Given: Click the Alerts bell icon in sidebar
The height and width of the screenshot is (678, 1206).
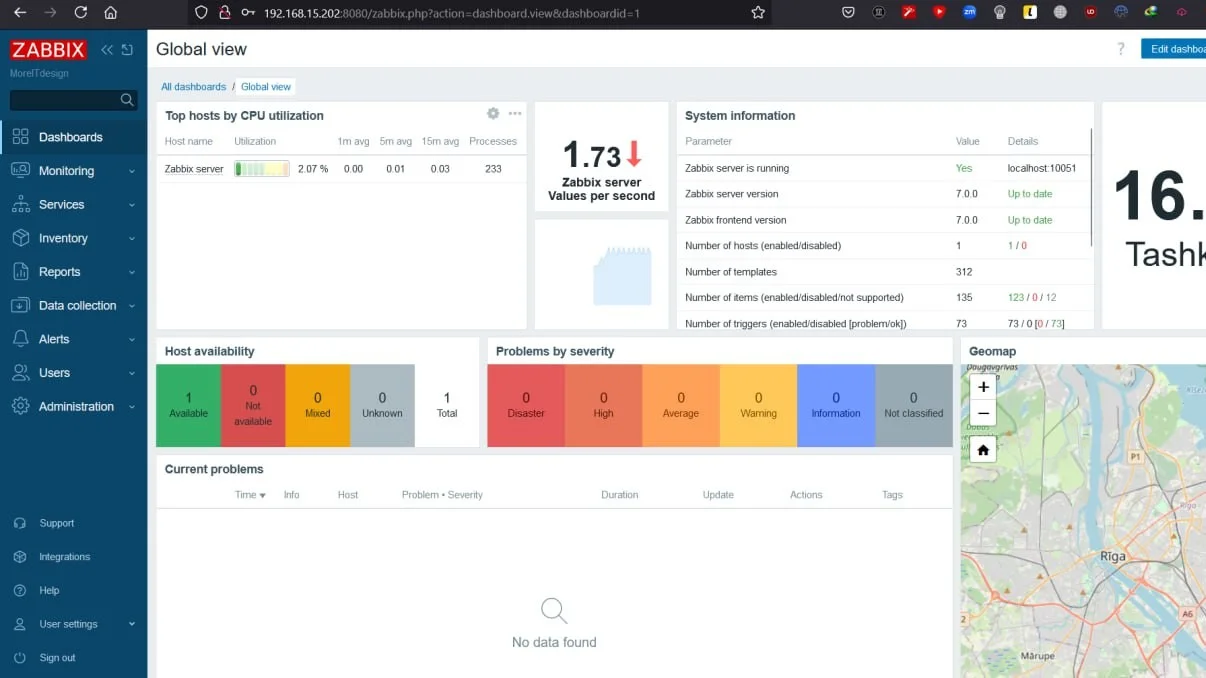Looking at the screenshot, I should [22, 339].
